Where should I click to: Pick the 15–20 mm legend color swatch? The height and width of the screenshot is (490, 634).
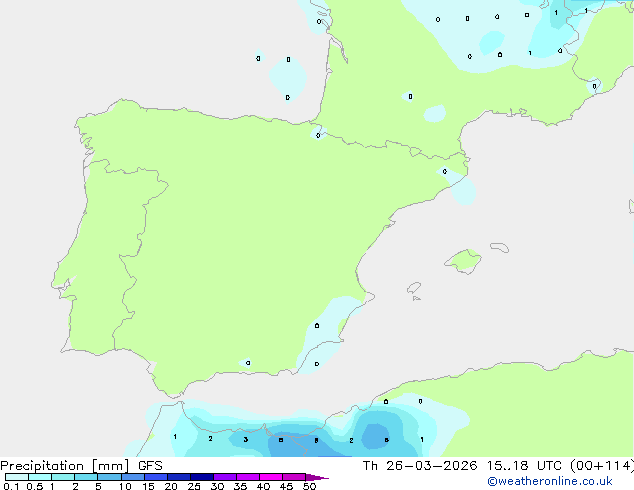156,477
